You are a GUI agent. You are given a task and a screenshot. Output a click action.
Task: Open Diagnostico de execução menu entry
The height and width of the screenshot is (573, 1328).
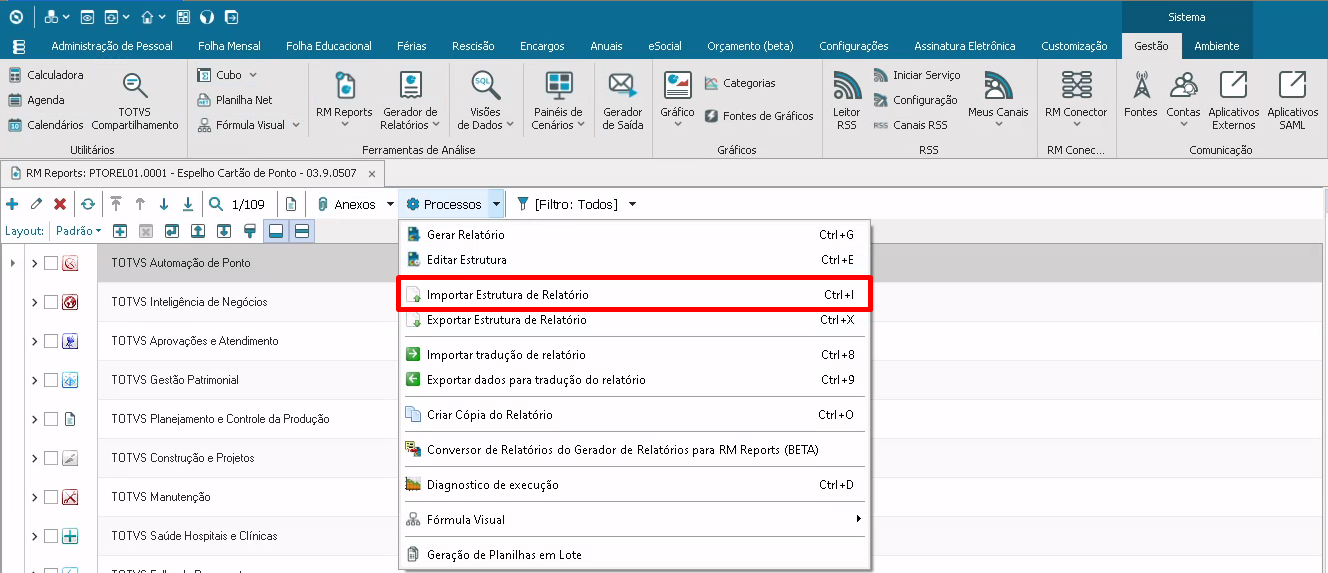click(x=635, y=485)
